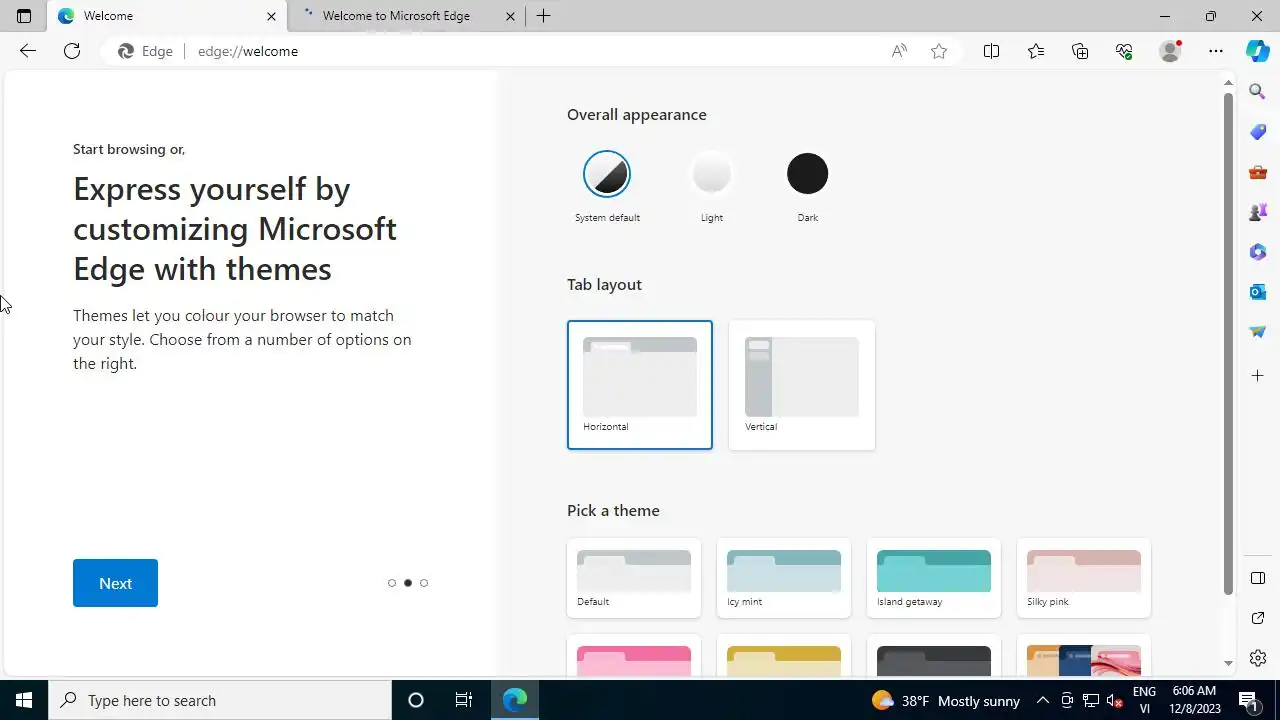Viewport: 1280px width, 720px height.
Task: Open sidebar settings gear icon
Action: pyautogui.click(x=1258, y=658)
